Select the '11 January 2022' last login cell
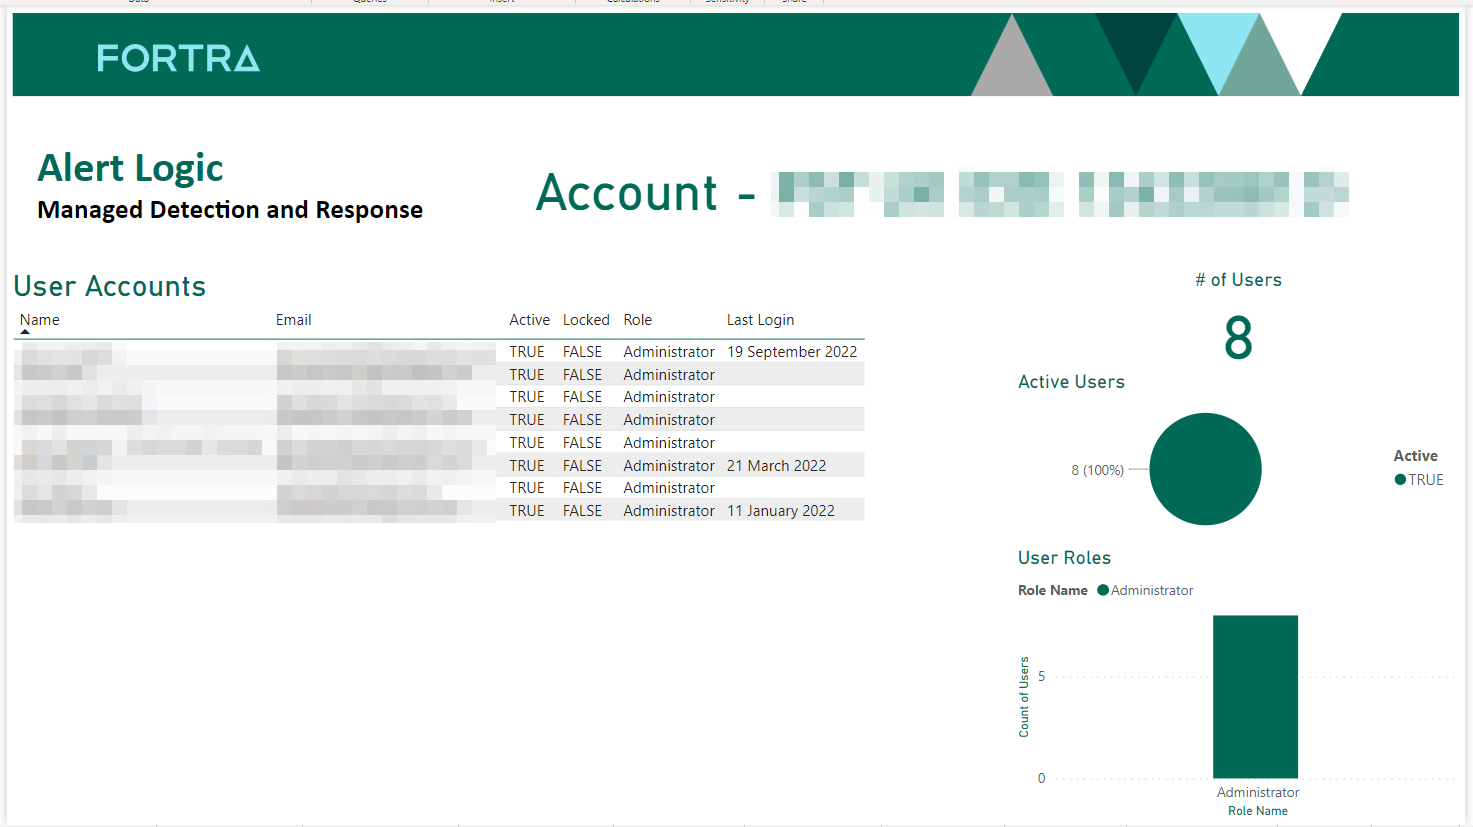 780,511
